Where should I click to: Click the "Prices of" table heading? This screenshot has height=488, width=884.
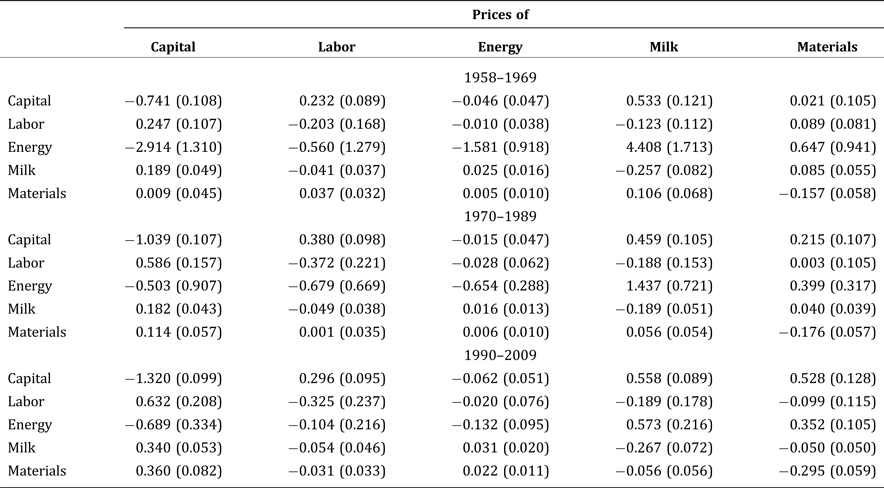[500, 15]
